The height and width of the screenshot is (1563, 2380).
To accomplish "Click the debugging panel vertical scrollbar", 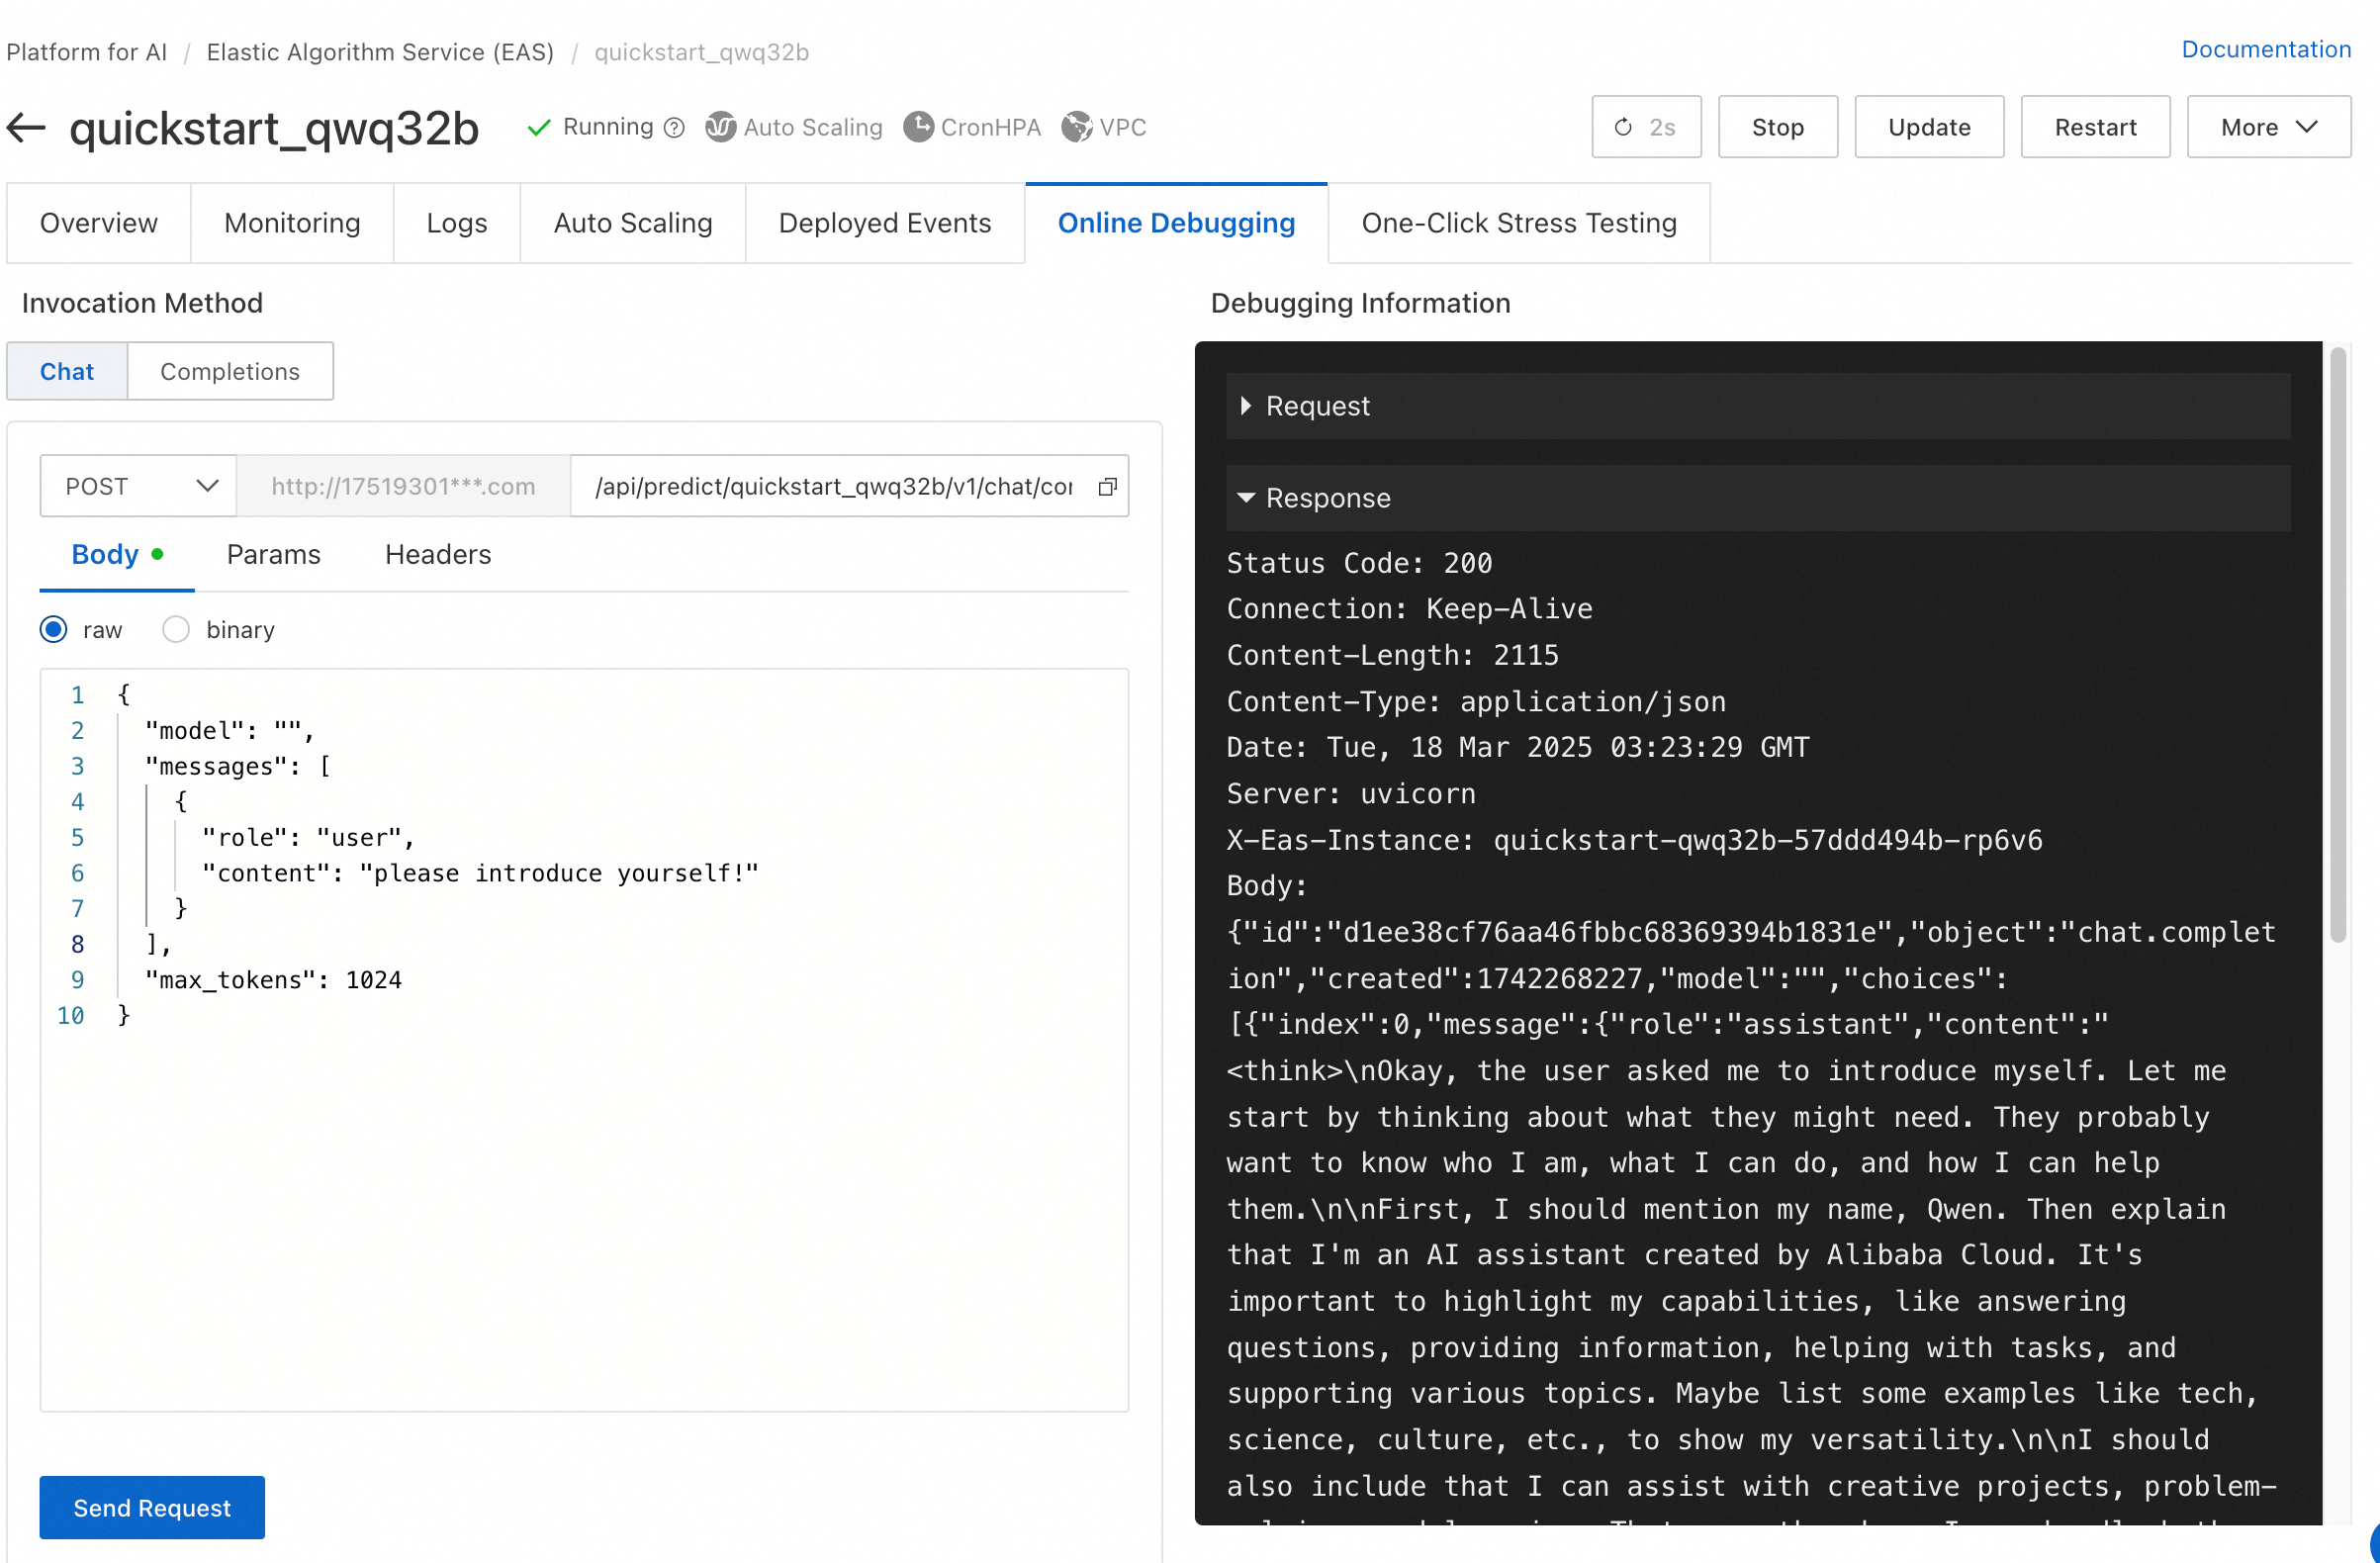I will click(x=2336, y=645).
